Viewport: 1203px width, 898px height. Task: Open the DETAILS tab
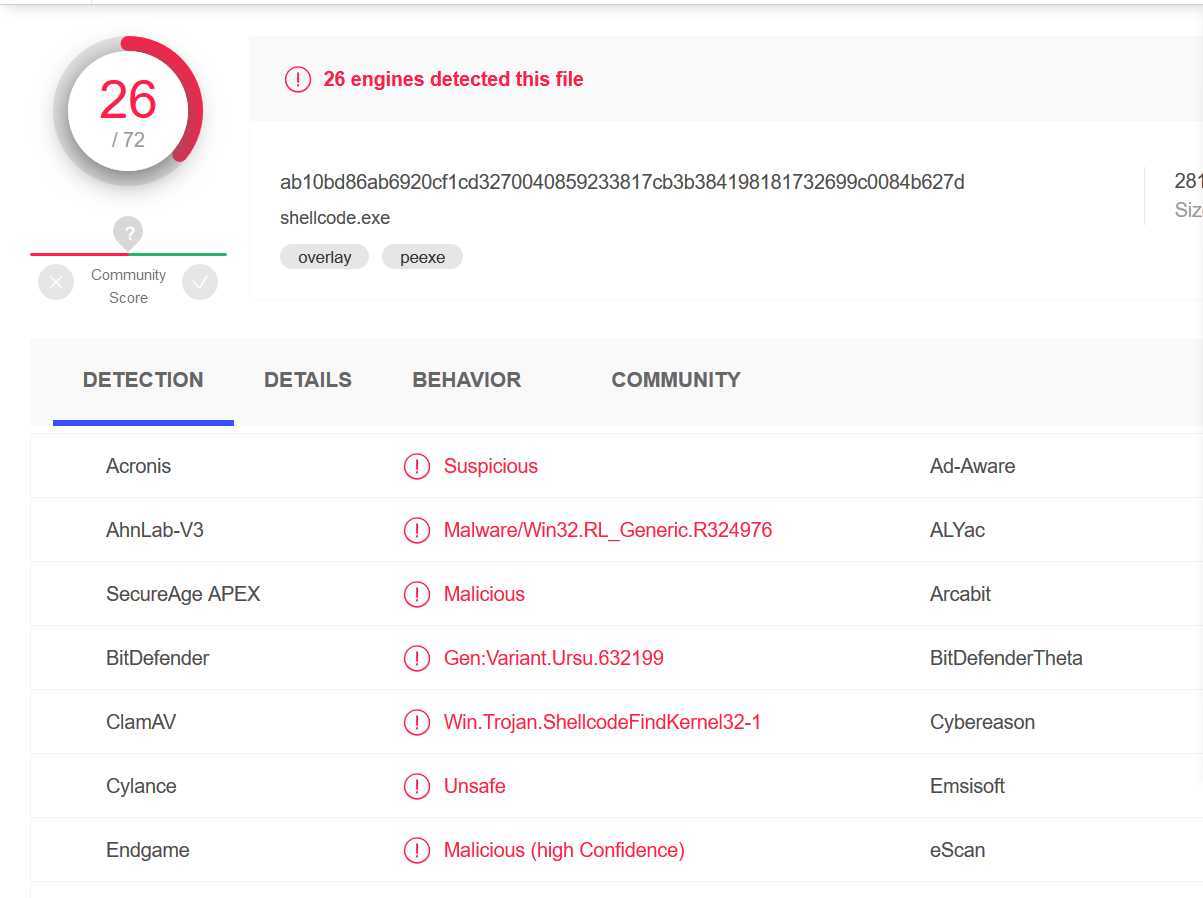click(308, 380)
